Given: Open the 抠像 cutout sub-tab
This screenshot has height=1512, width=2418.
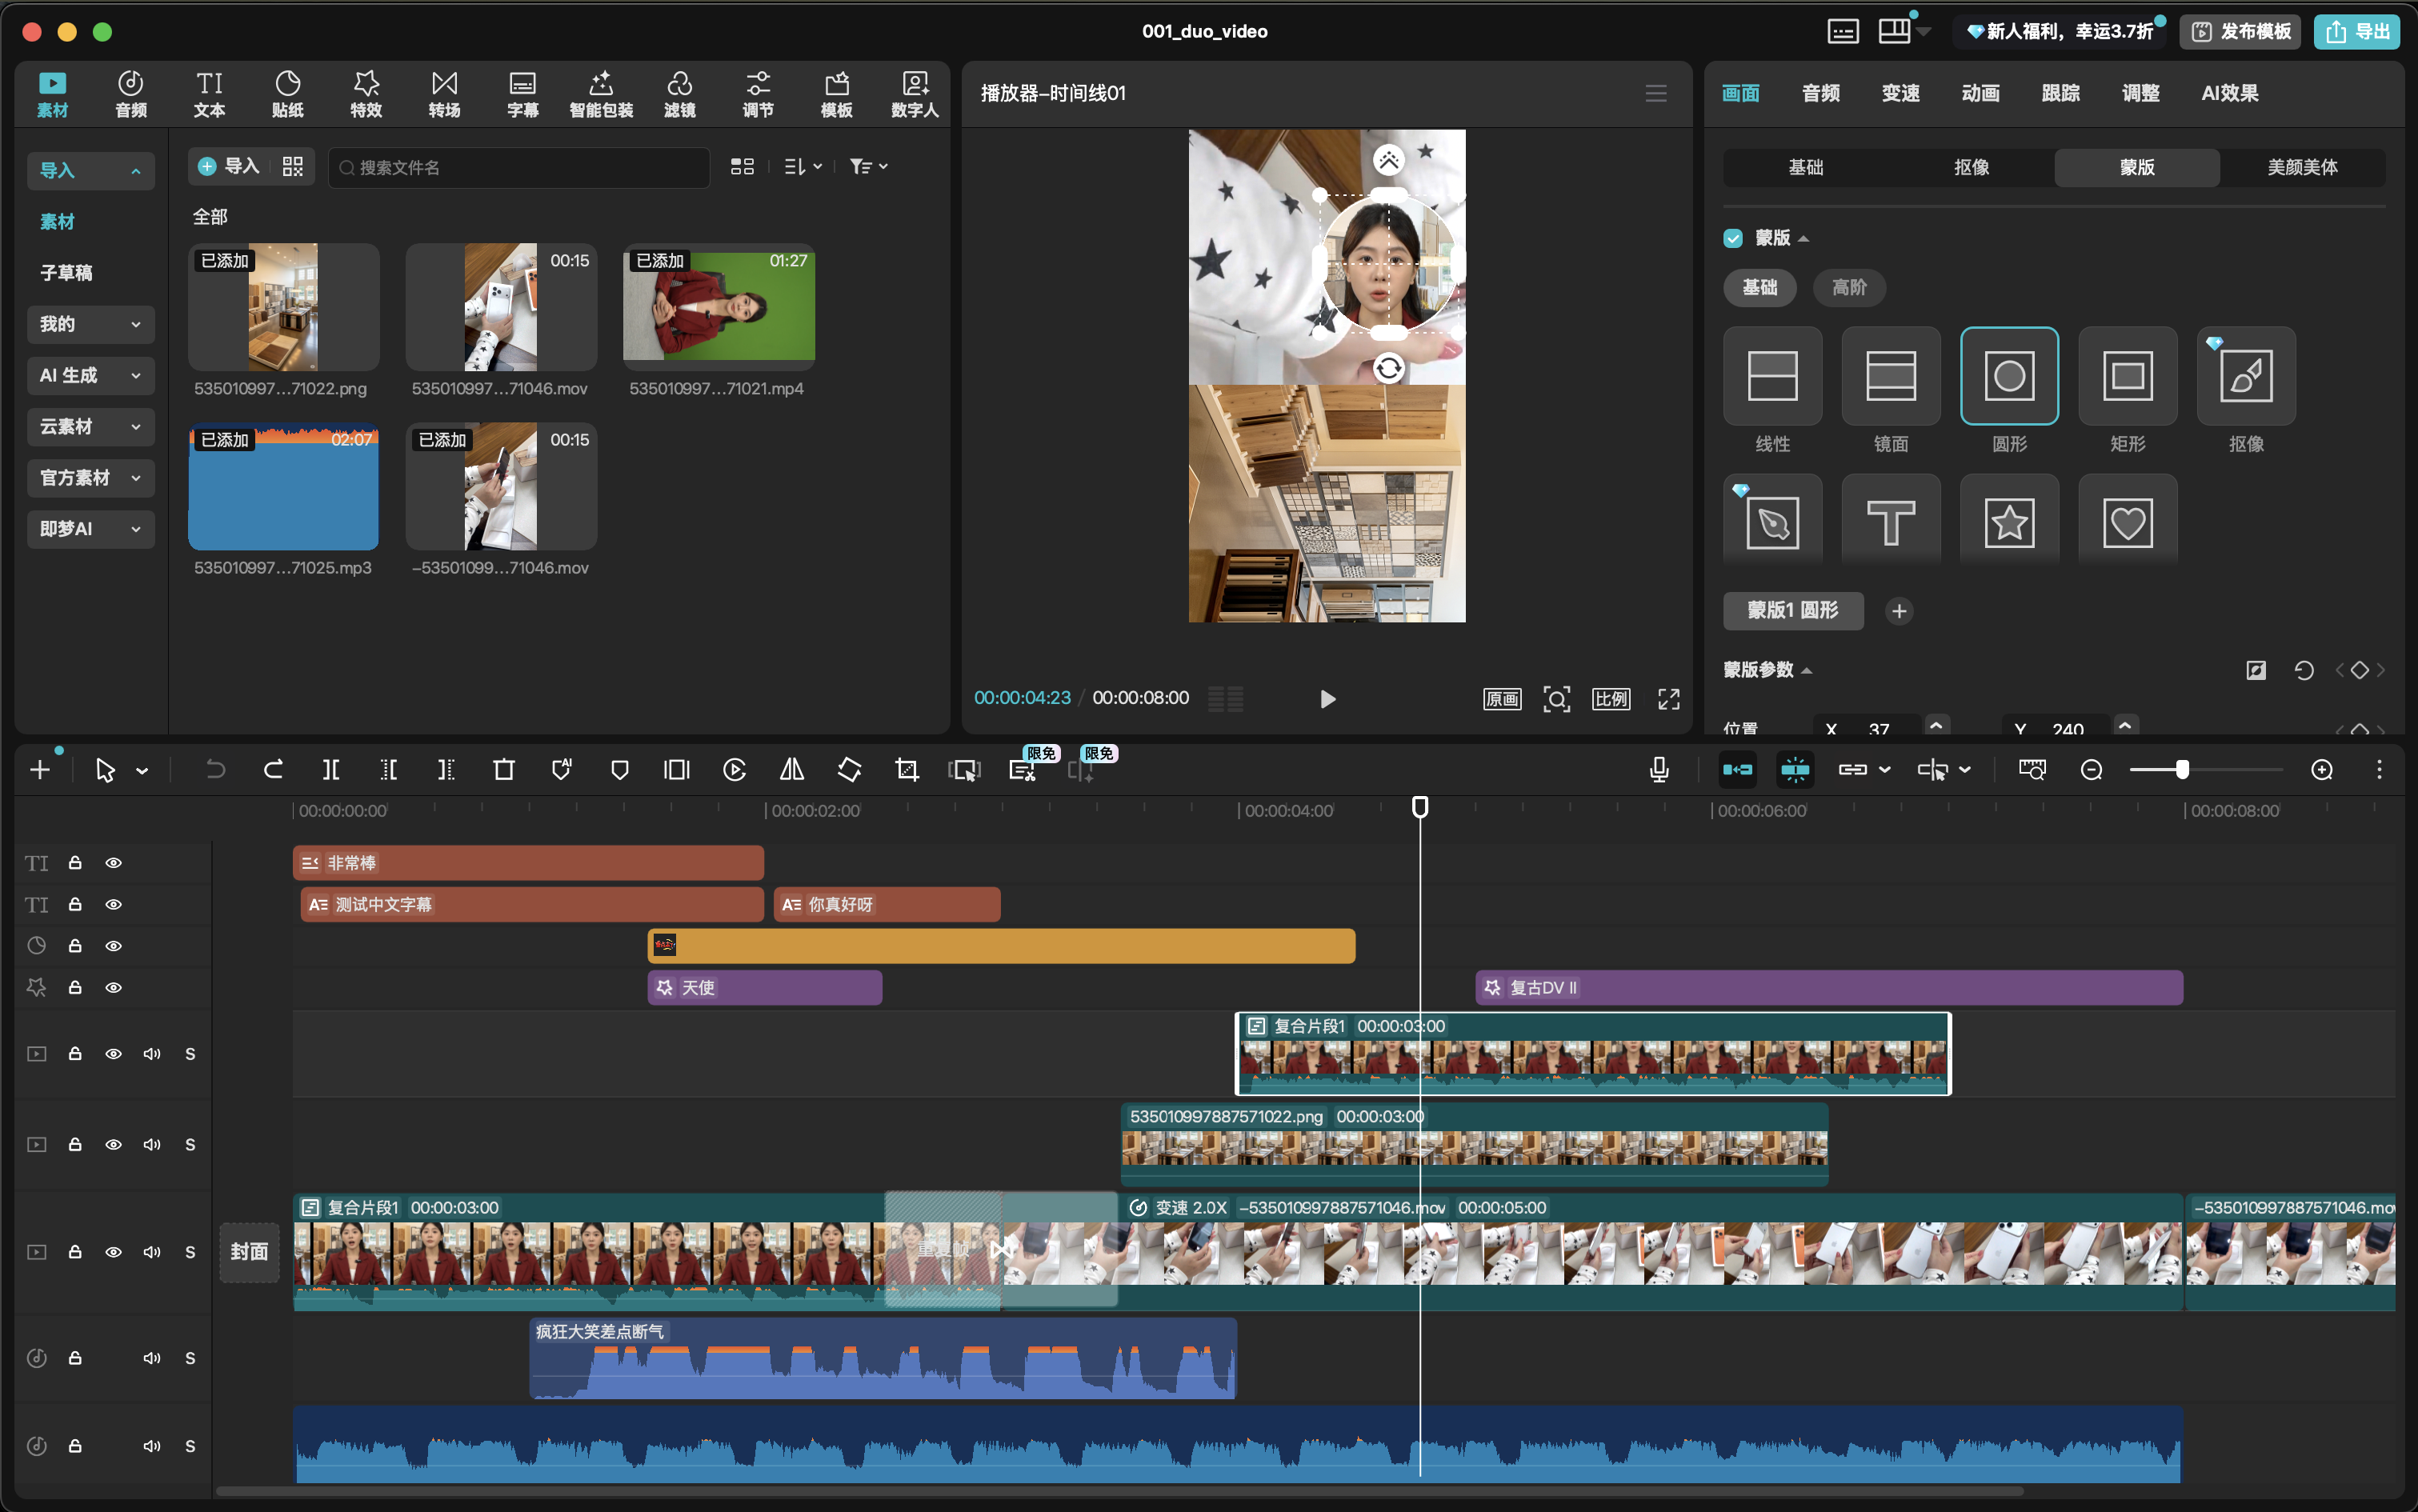Looking at the screenshot, I should coord(1971,167).
